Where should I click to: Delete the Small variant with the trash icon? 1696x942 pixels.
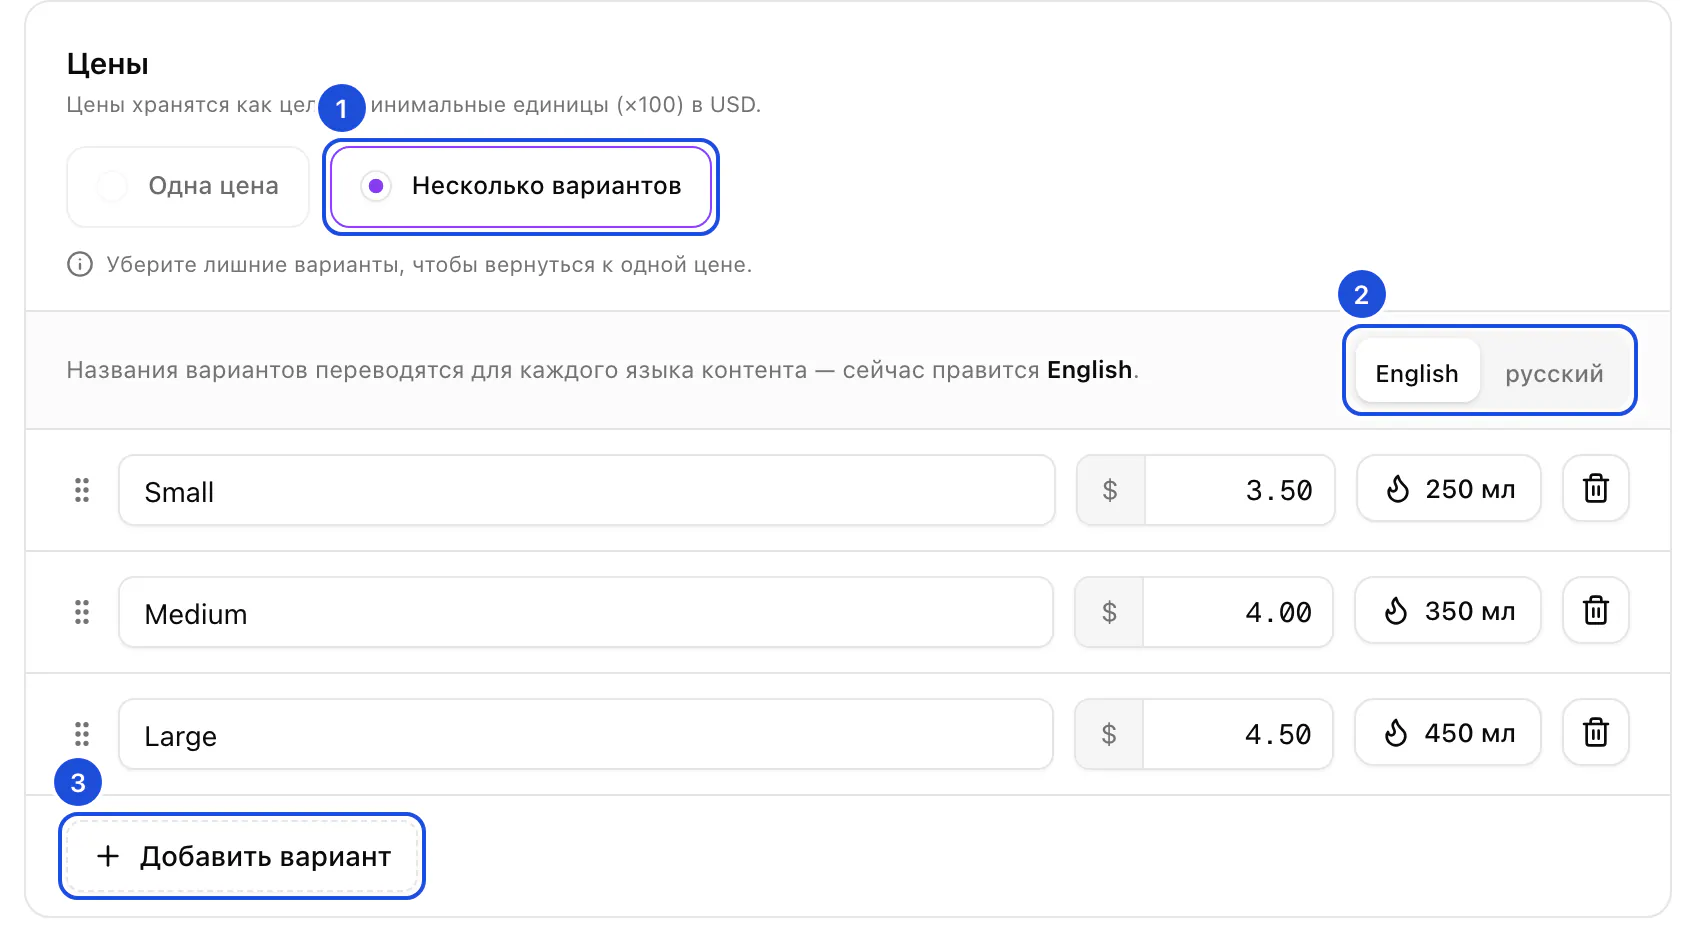coord(1596,489)
